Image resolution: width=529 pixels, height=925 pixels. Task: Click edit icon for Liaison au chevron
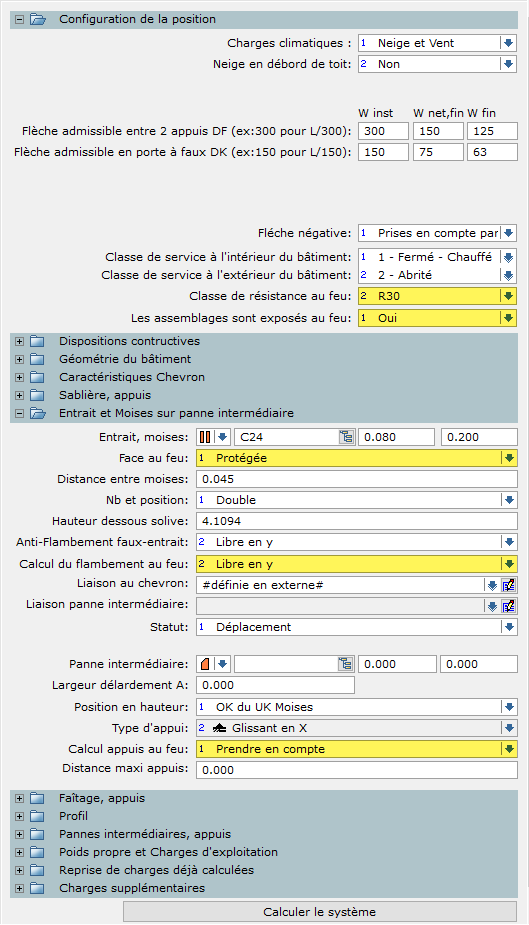508,585
